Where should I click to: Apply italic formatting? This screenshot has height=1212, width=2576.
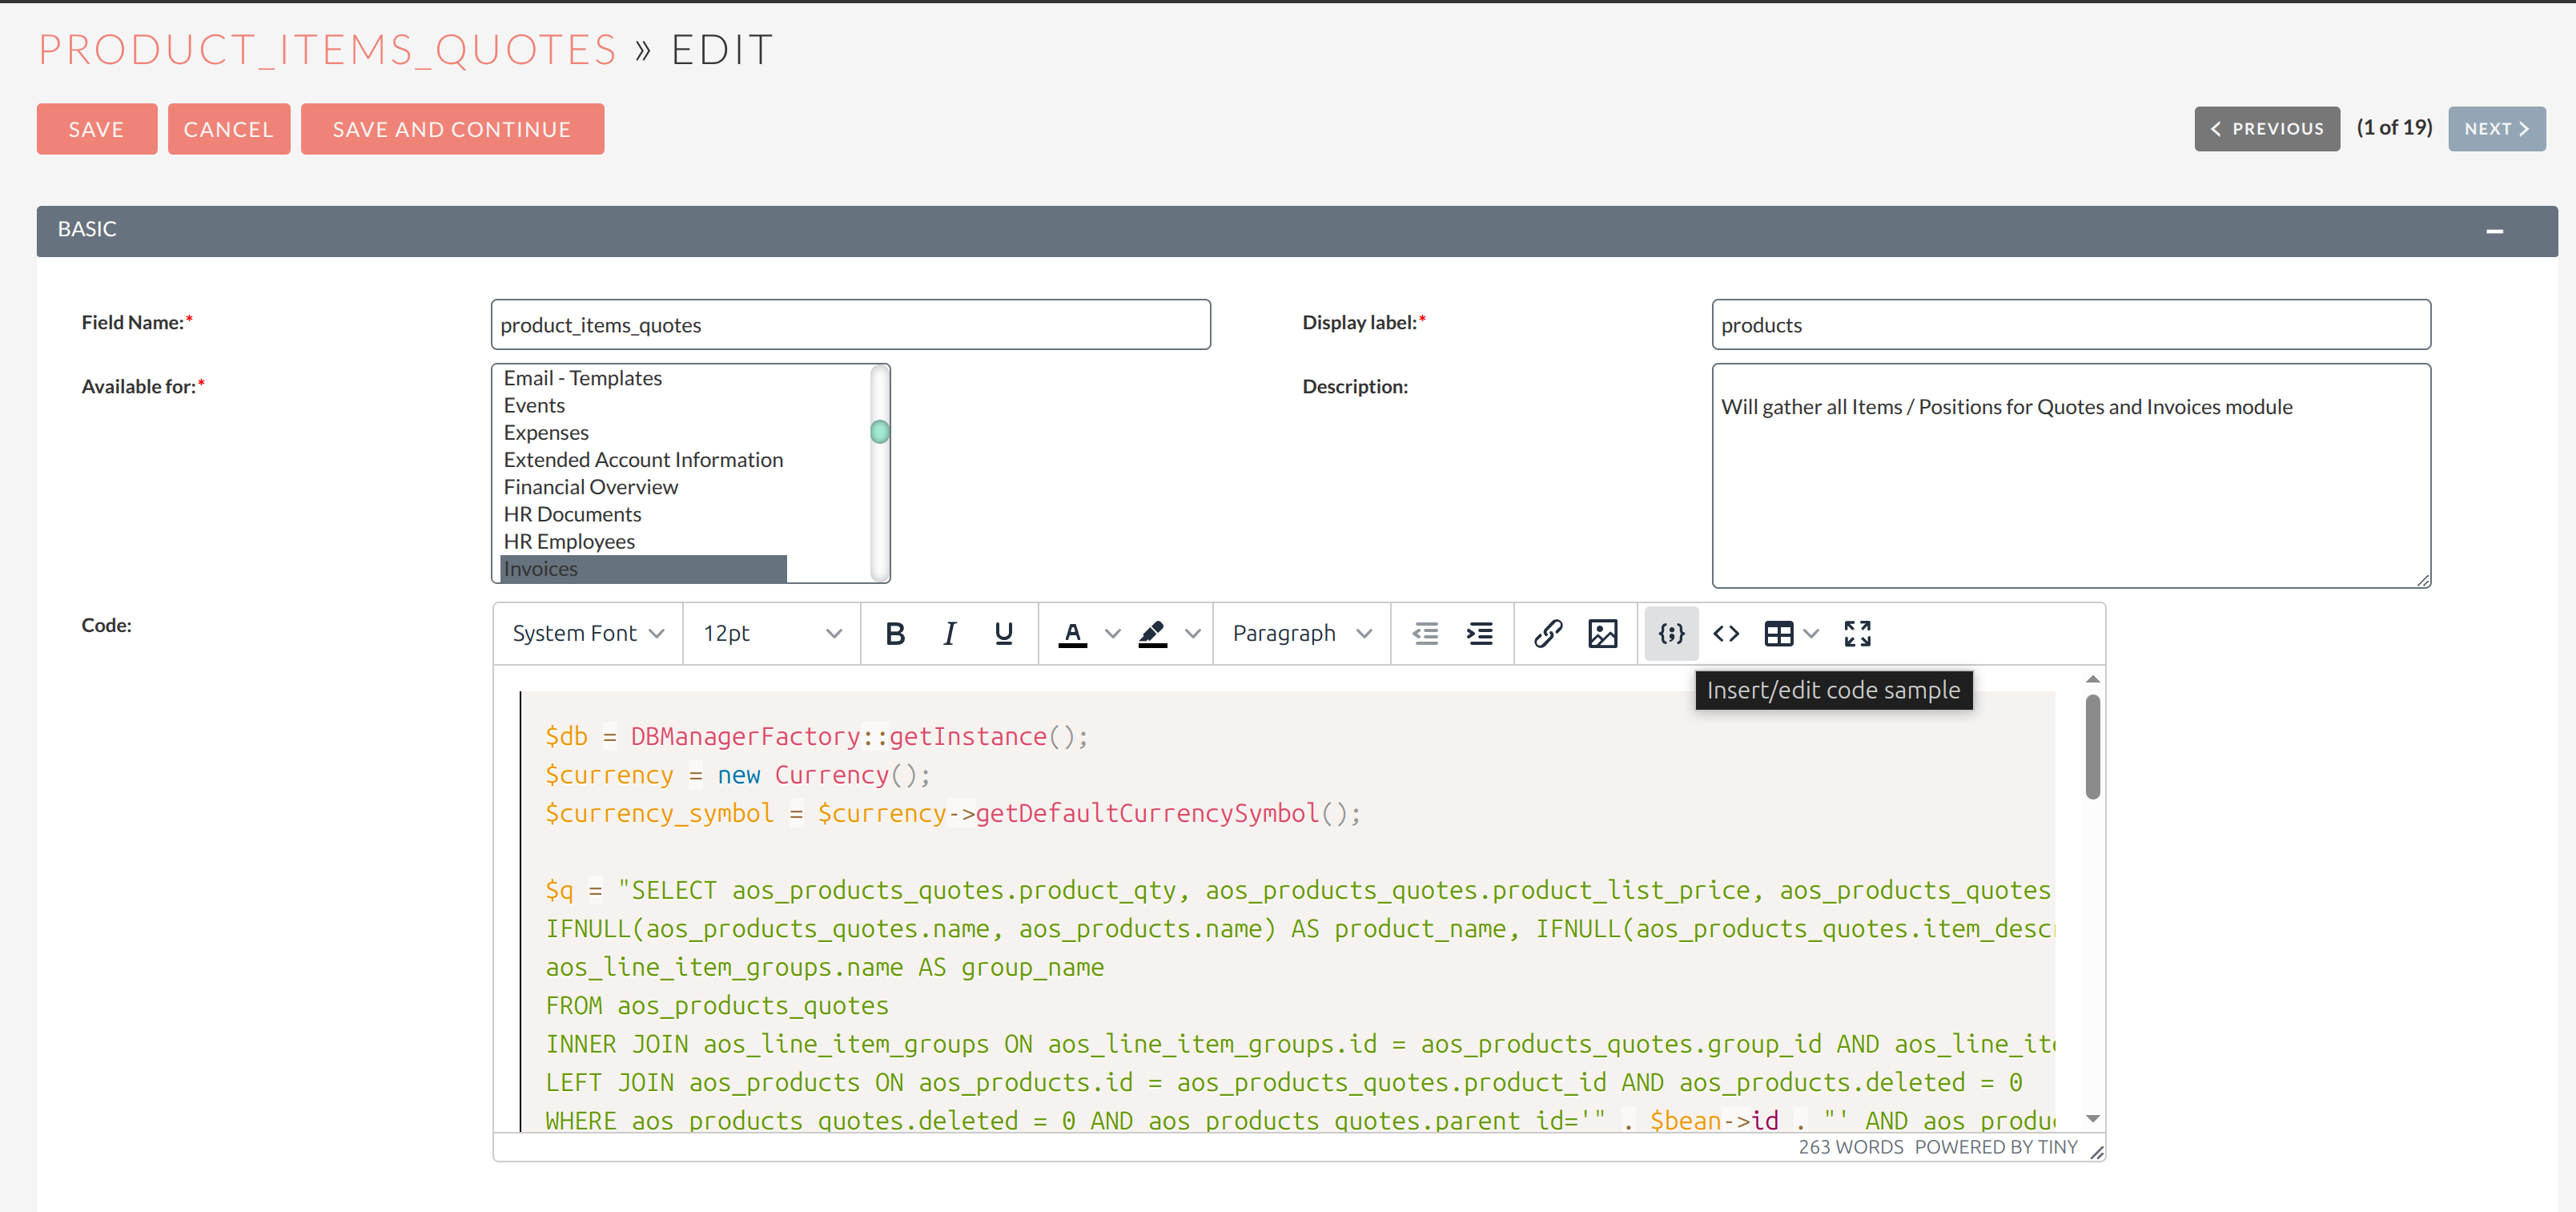tap(949, 633)
